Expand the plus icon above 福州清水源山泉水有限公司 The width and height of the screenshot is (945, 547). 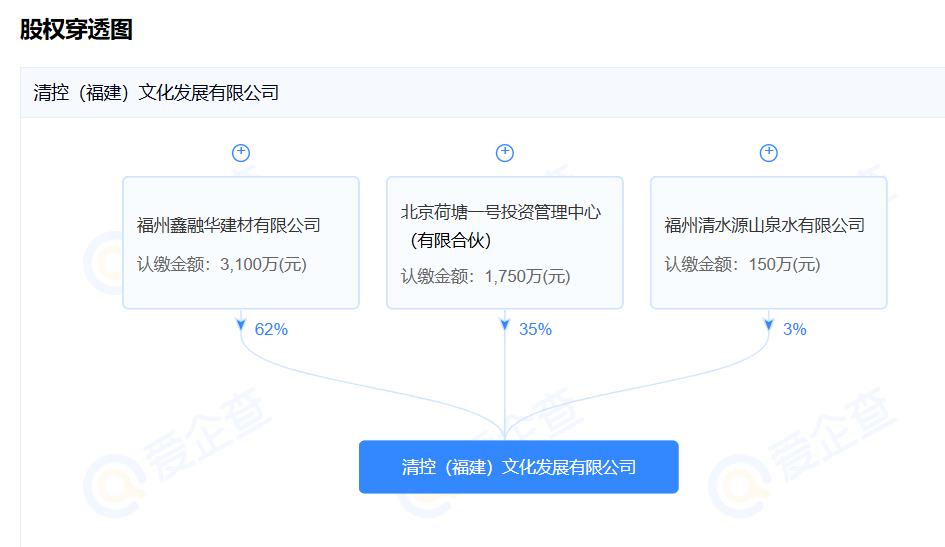pyautogui.click(x=769, y=153)
